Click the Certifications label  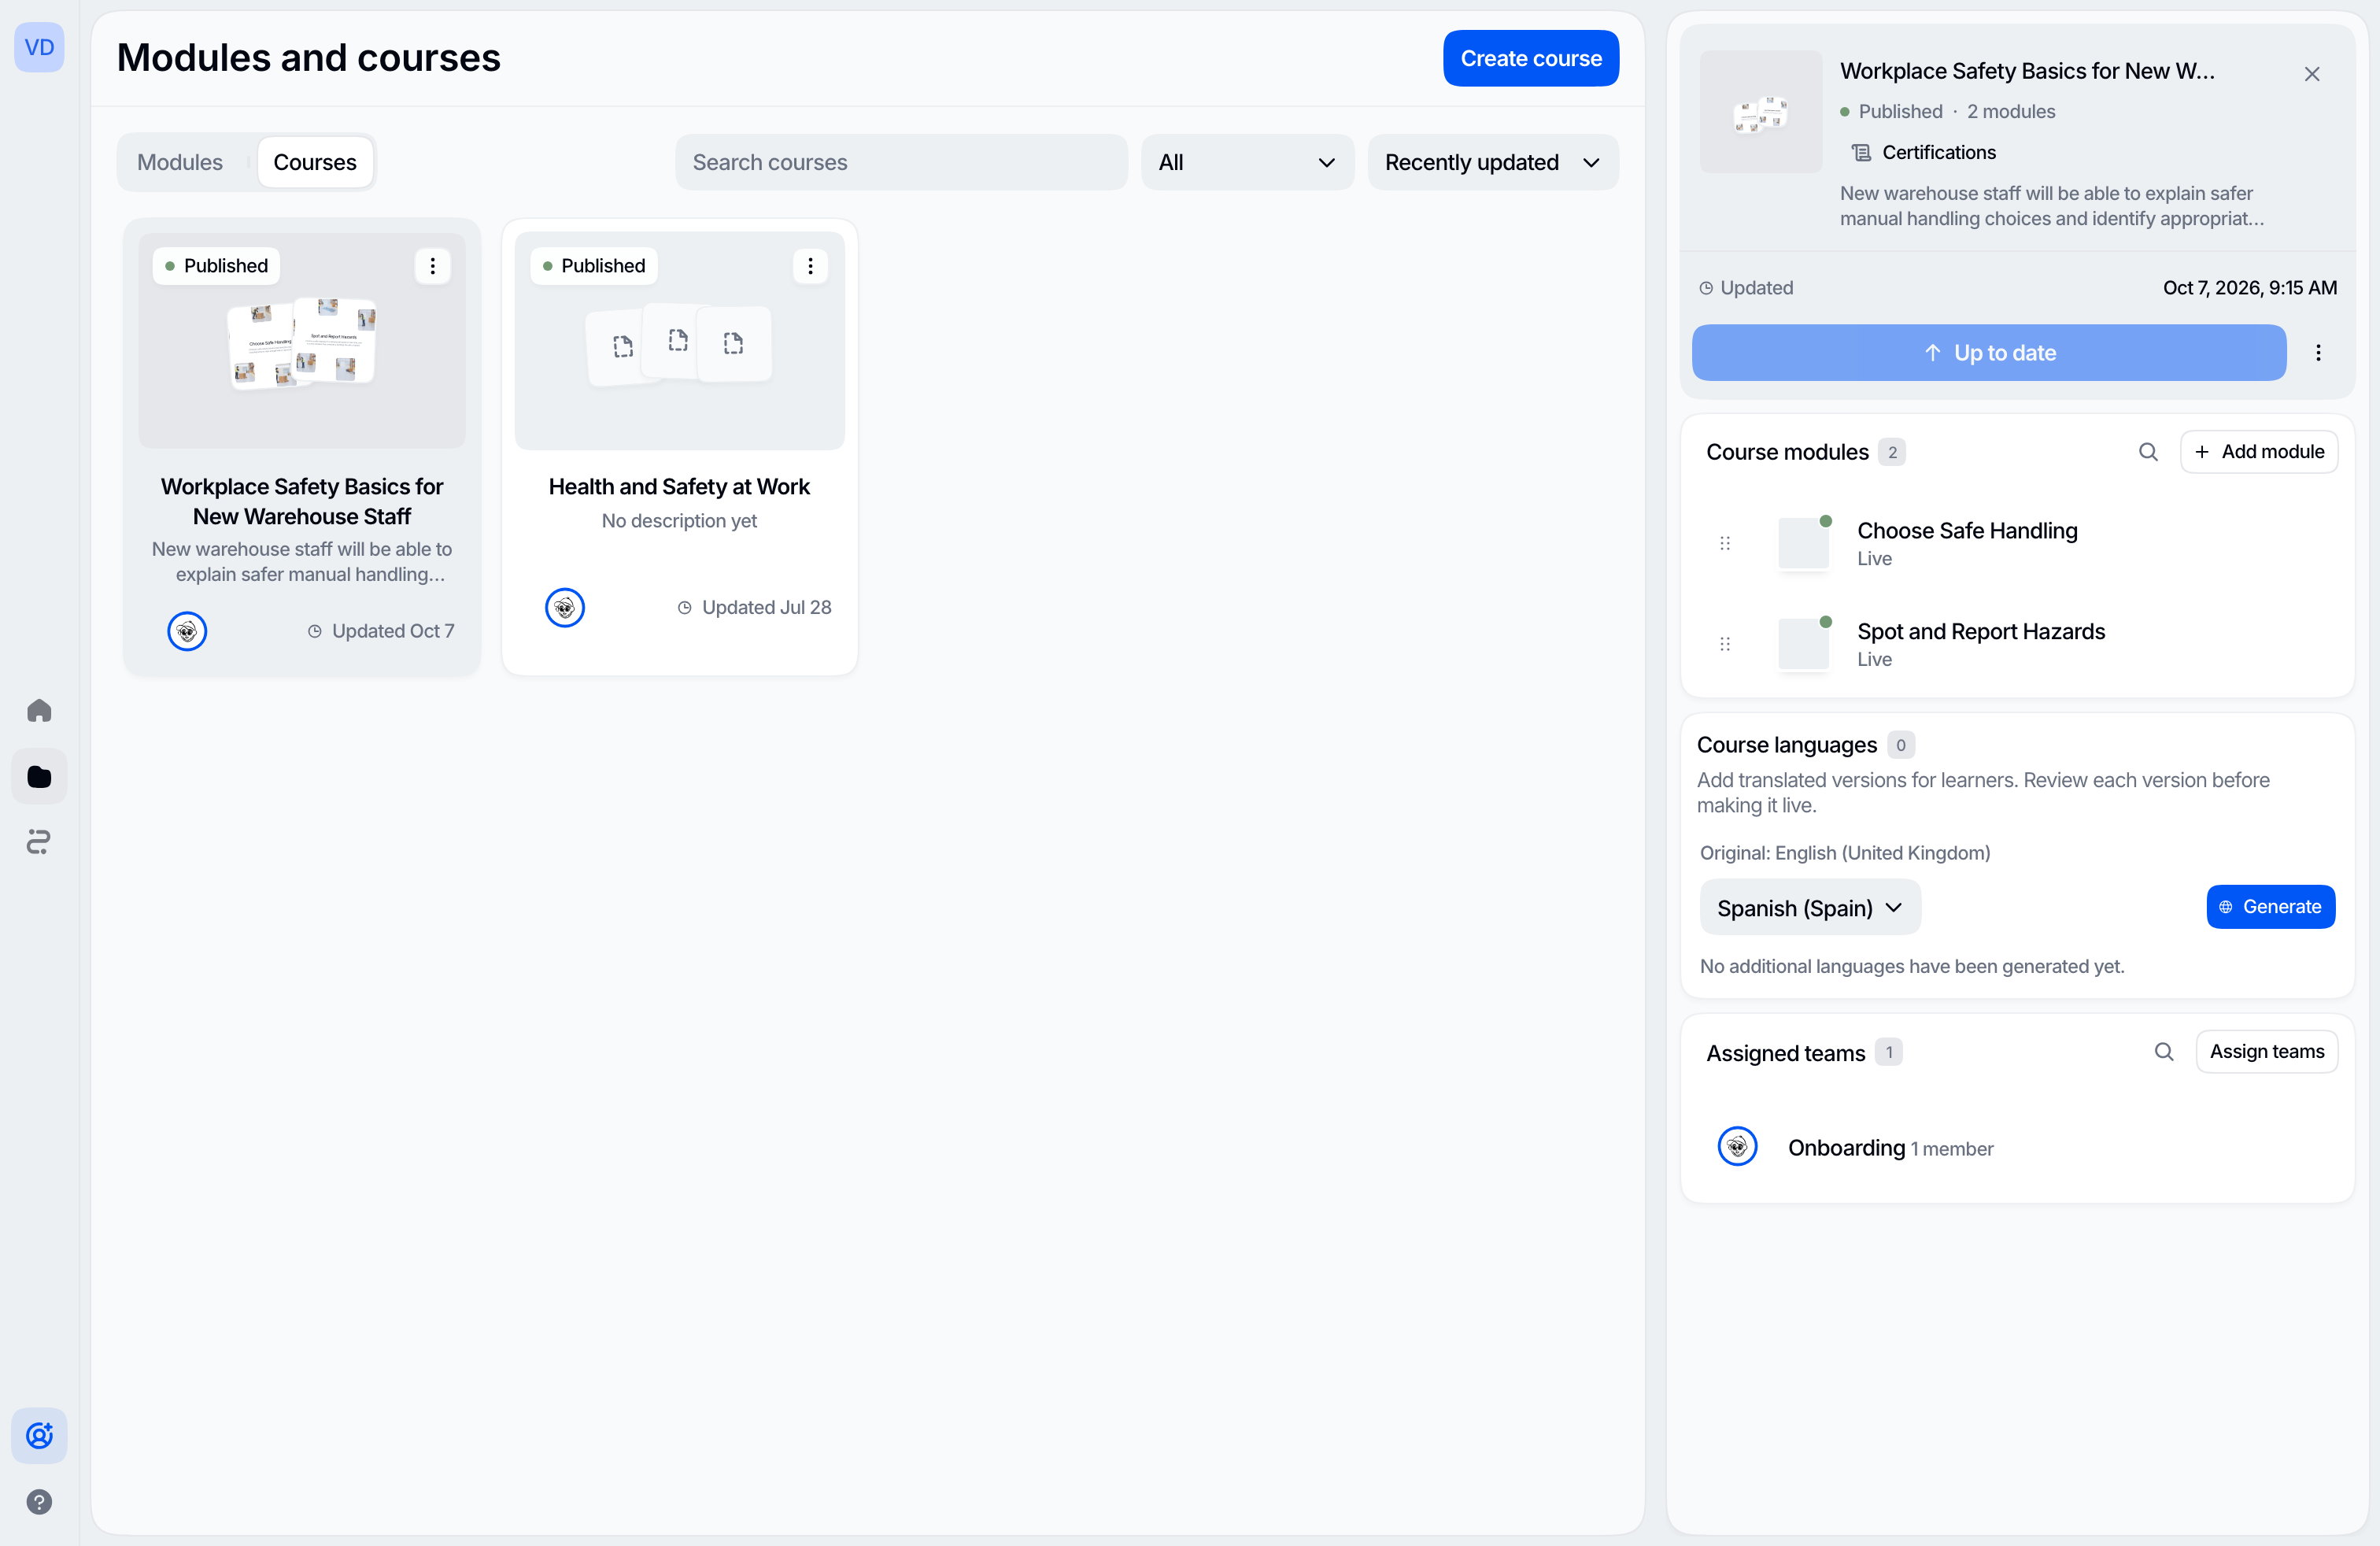[1939, 152]
